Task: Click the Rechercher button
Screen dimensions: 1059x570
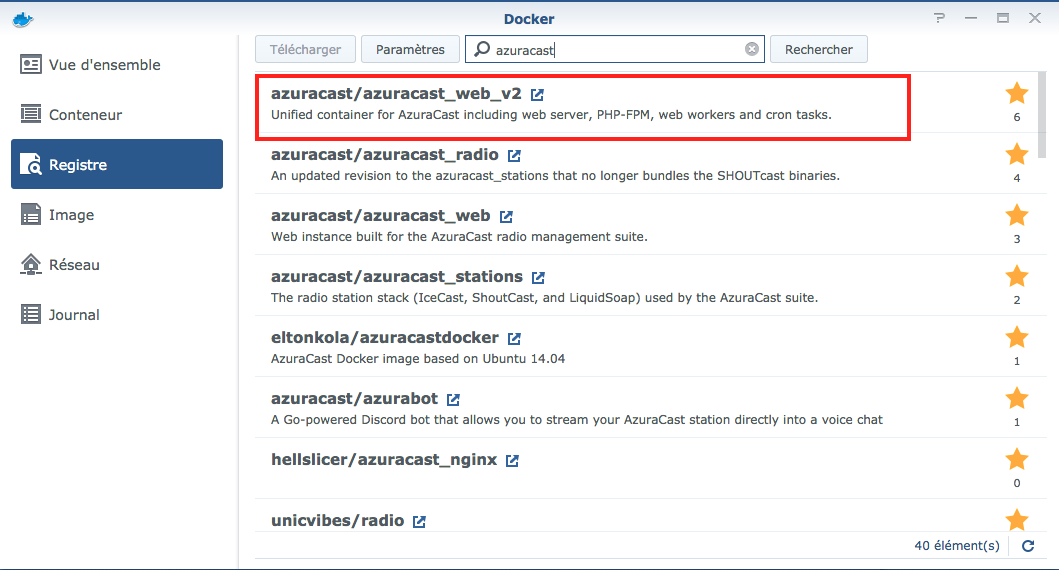Action: click(x=819, y=49)
